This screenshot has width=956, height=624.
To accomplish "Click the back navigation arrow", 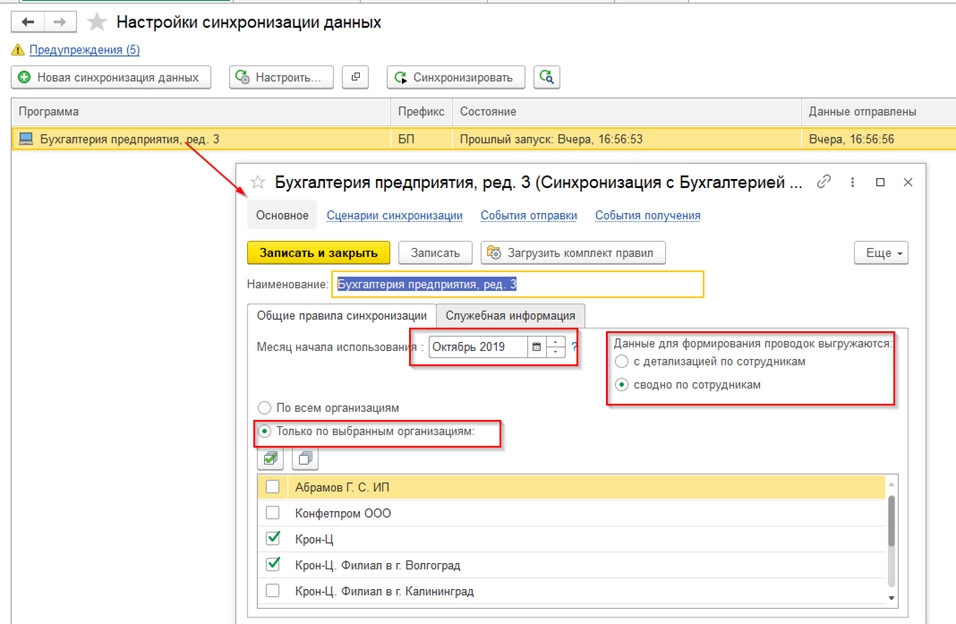I will [30, 22].
